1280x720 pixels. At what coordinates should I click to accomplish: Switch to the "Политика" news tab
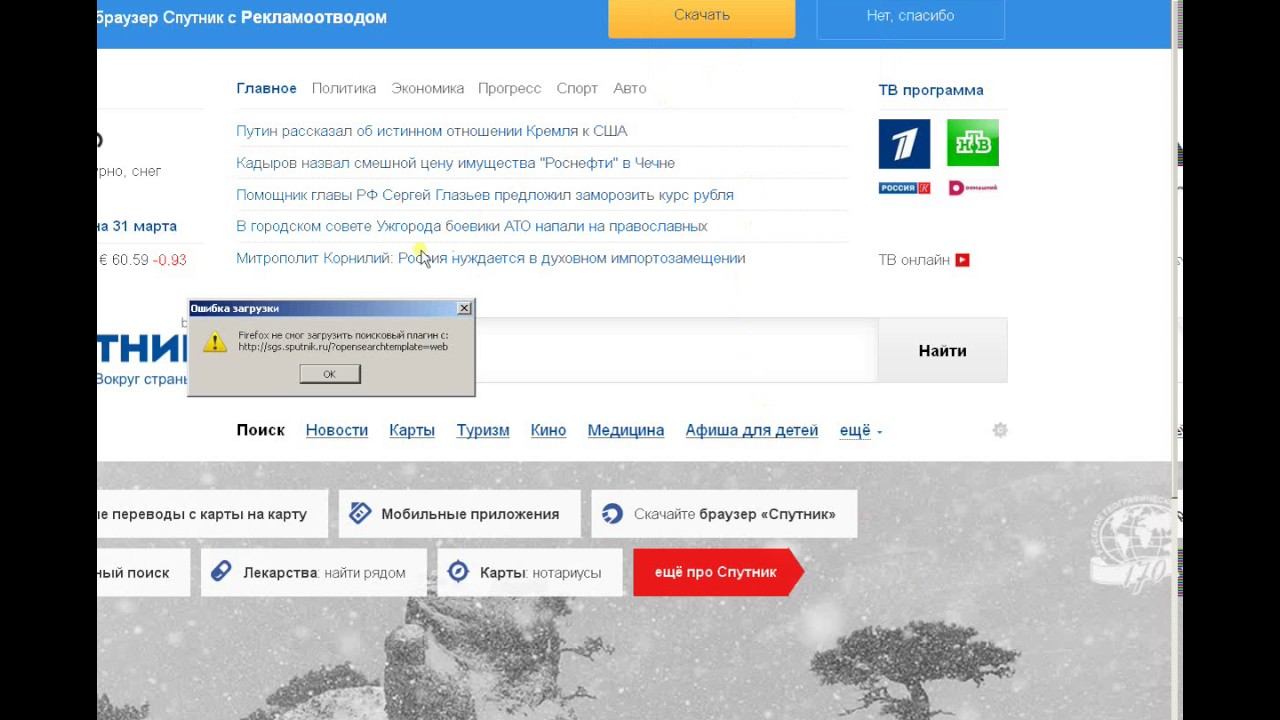point(344,88)
